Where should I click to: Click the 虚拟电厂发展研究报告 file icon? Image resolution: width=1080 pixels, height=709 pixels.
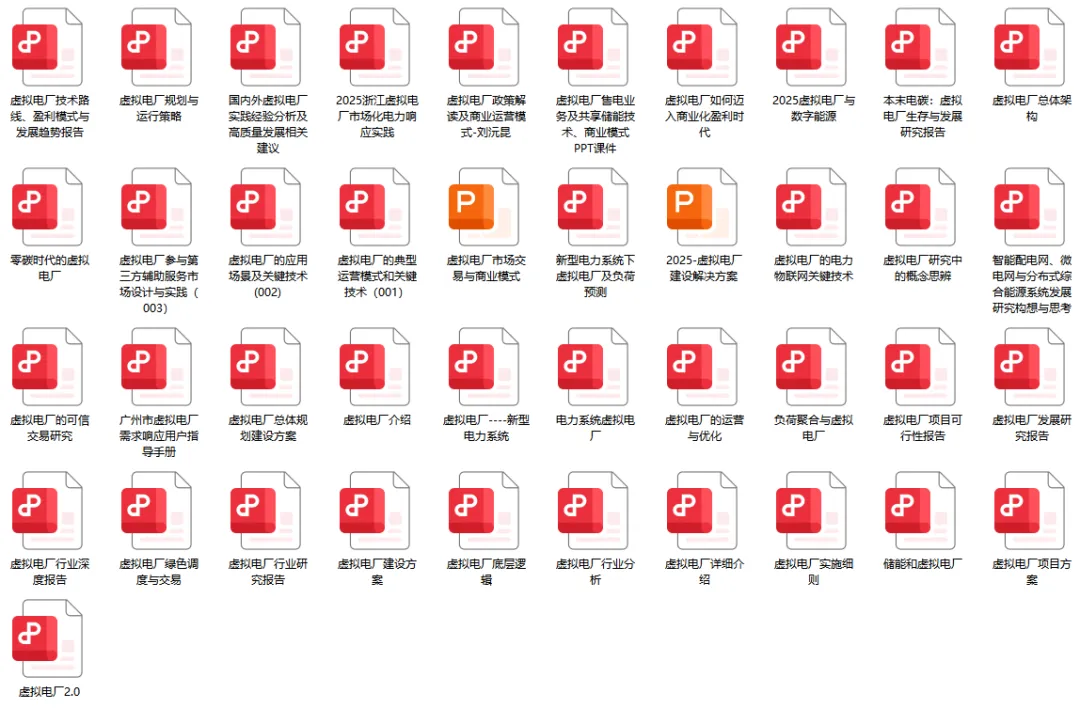coord(1030,367)
